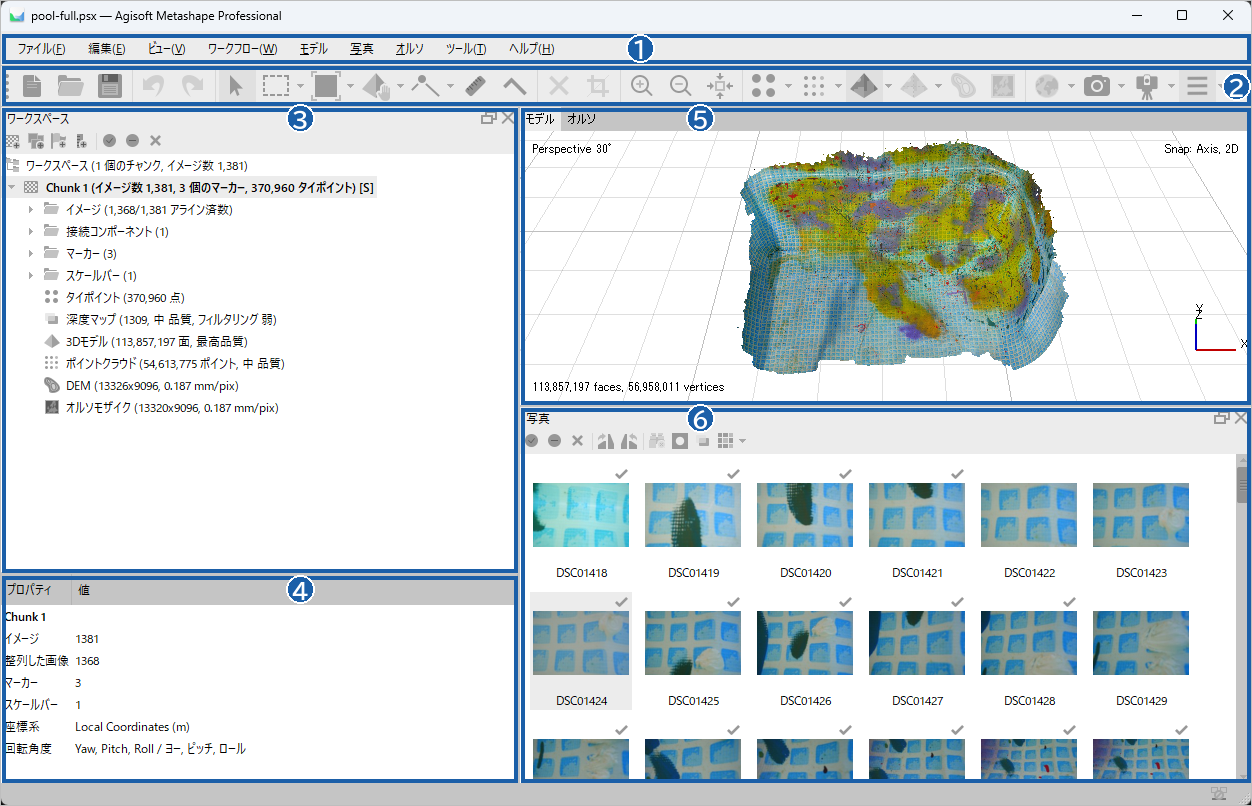Collapse the Chunk 1 tree node
The height and width of the screenshot is (806, 1252).
click(x=11, y=187)
